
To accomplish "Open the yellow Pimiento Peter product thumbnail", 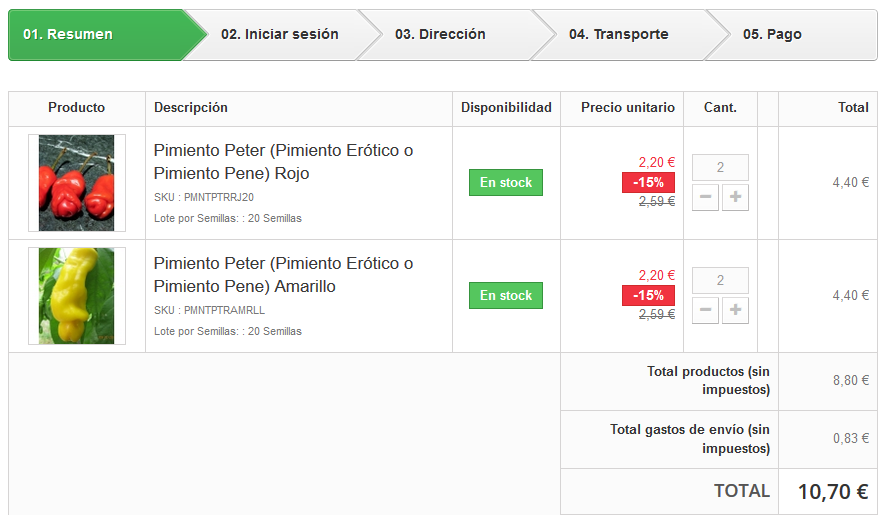I will (x=76, y=296).
